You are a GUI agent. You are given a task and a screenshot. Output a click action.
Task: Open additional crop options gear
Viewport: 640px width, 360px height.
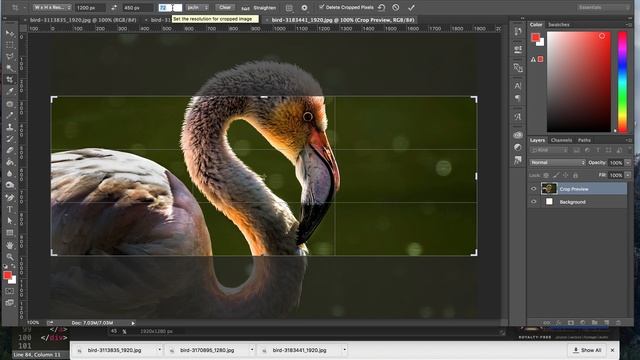click(x=304, y=7)
